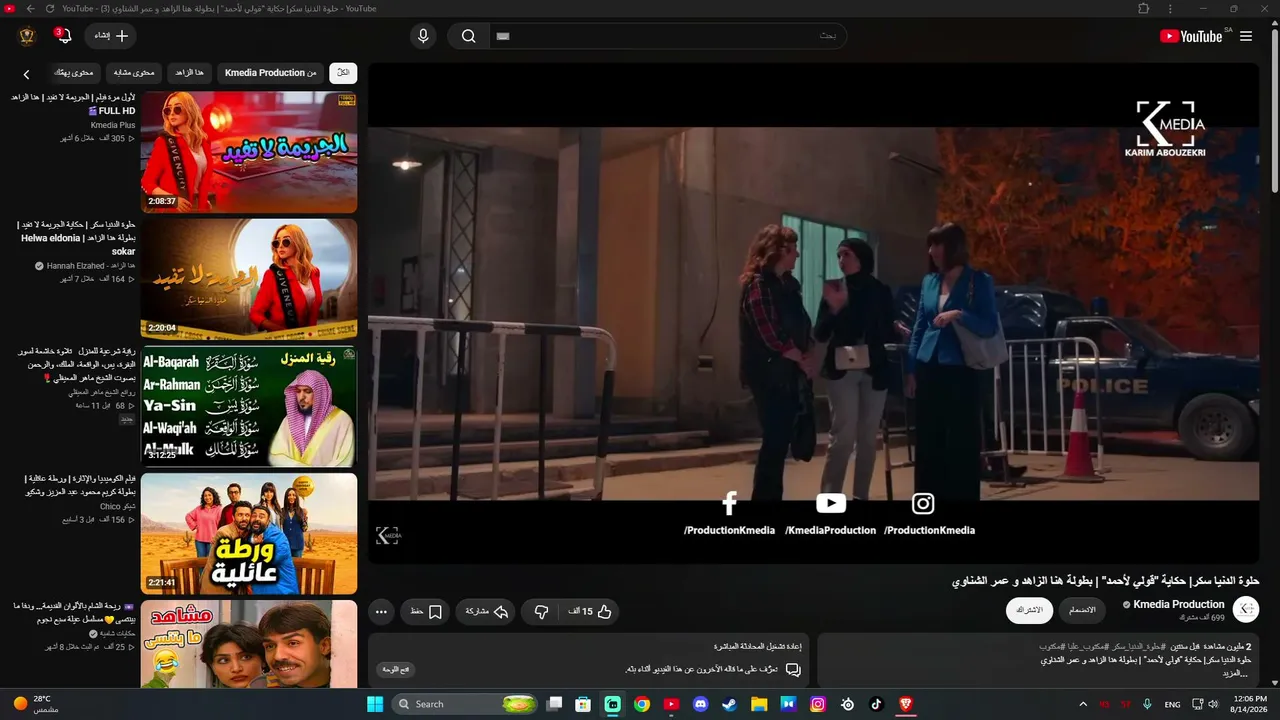Select the 'هنا الزاهد' filter chip
The height and width of the screenshot is (720, 1280).
189,73
